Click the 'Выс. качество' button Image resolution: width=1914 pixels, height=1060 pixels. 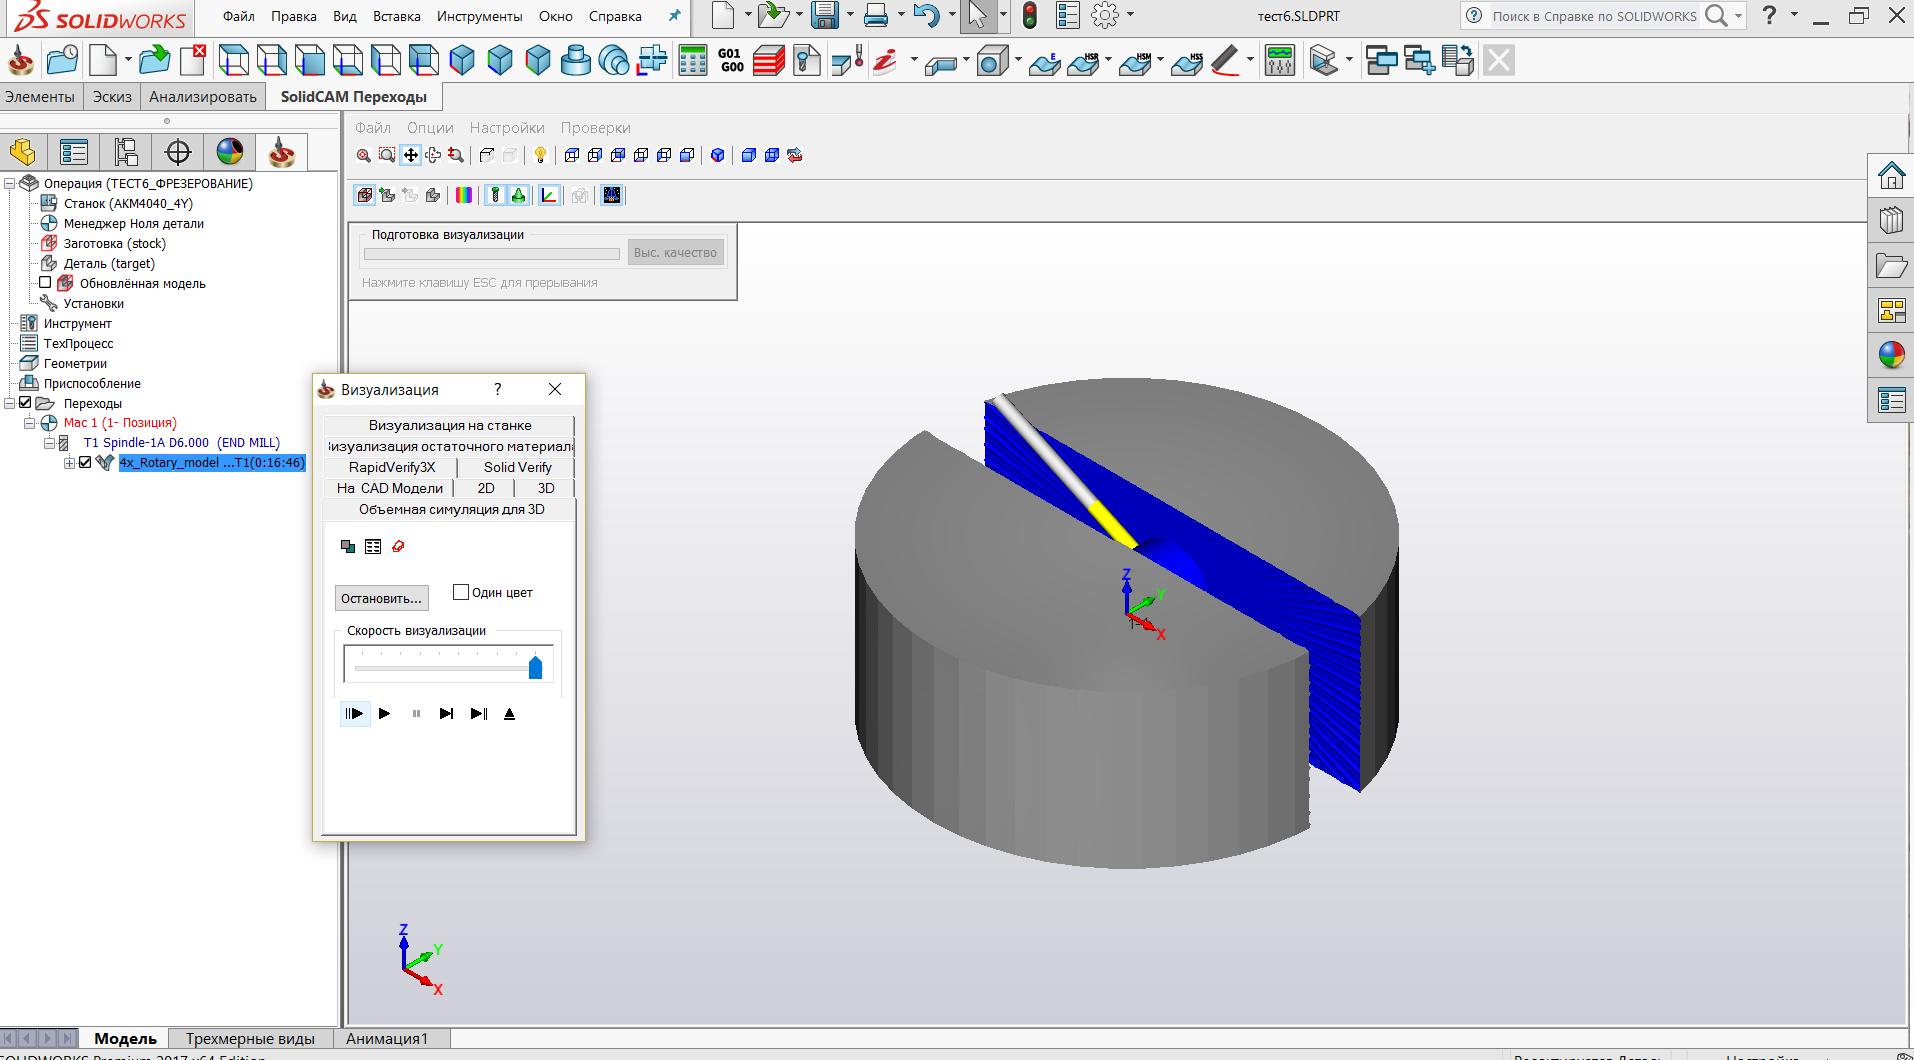(x=675, y=253)
